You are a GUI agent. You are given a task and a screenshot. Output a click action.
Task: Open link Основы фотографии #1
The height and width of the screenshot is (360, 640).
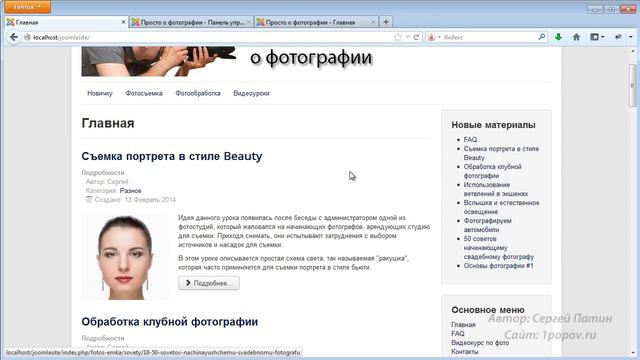tap(498, 266)
